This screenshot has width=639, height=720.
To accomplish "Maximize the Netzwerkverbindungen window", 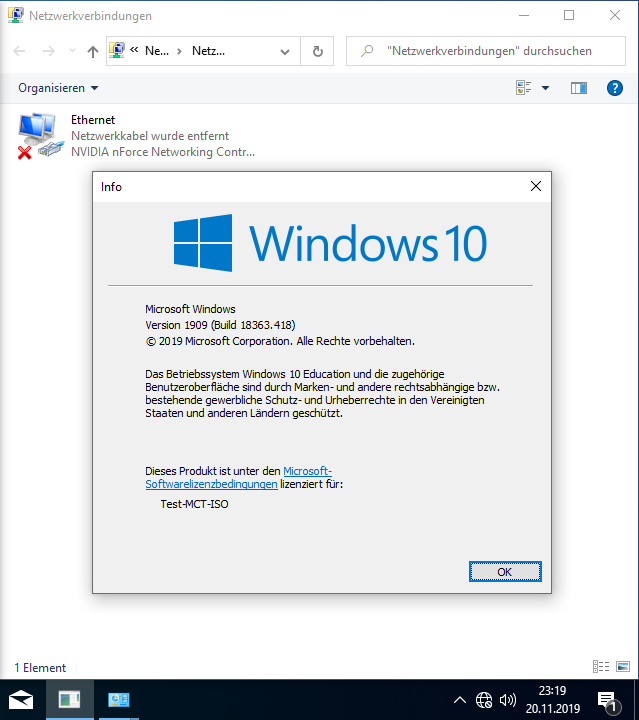I will (569, 15).
